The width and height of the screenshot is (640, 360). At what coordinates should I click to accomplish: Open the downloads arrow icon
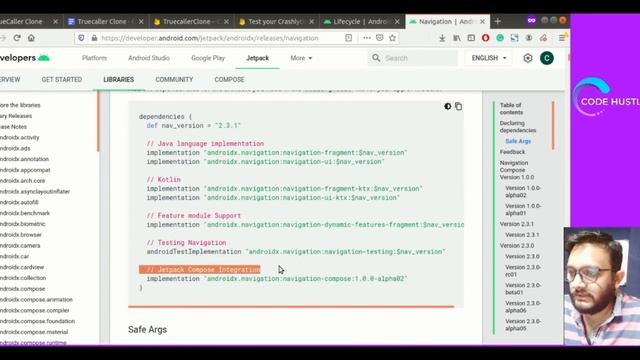pyautogui.click(x=442, y=38)
